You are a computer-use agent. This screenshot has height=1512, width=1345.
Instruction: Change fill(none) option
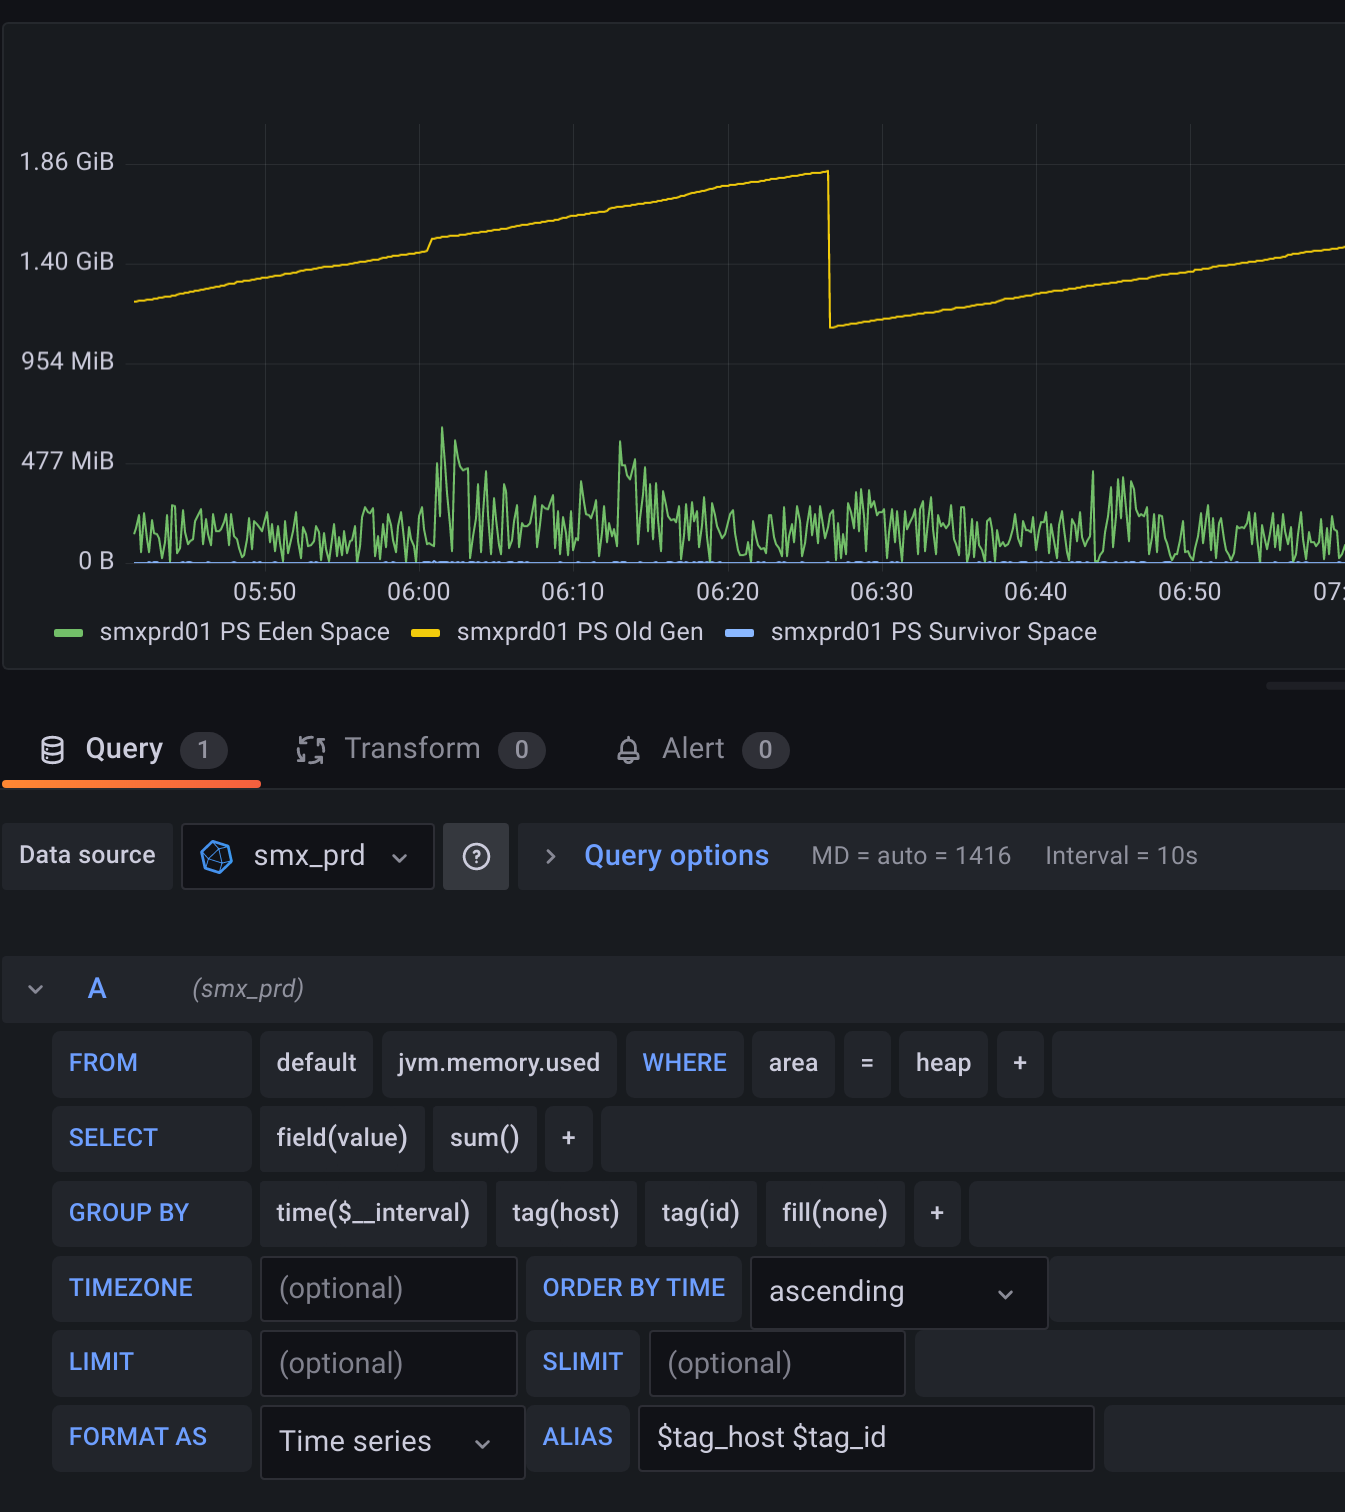pyautogui.click(x=835, y=1213)
